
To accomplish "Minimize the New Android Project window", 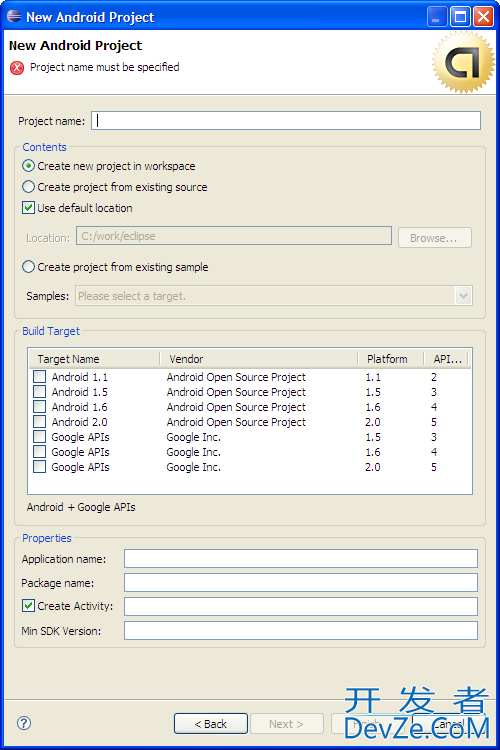I will pos(436,17).
